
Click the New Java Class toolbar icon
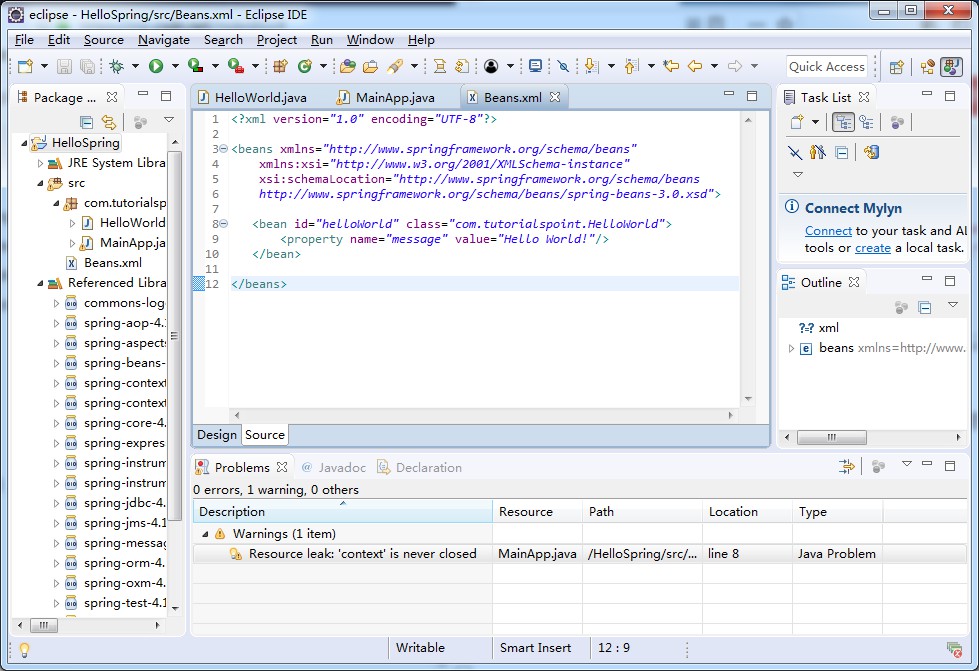[x=305, y=66]
